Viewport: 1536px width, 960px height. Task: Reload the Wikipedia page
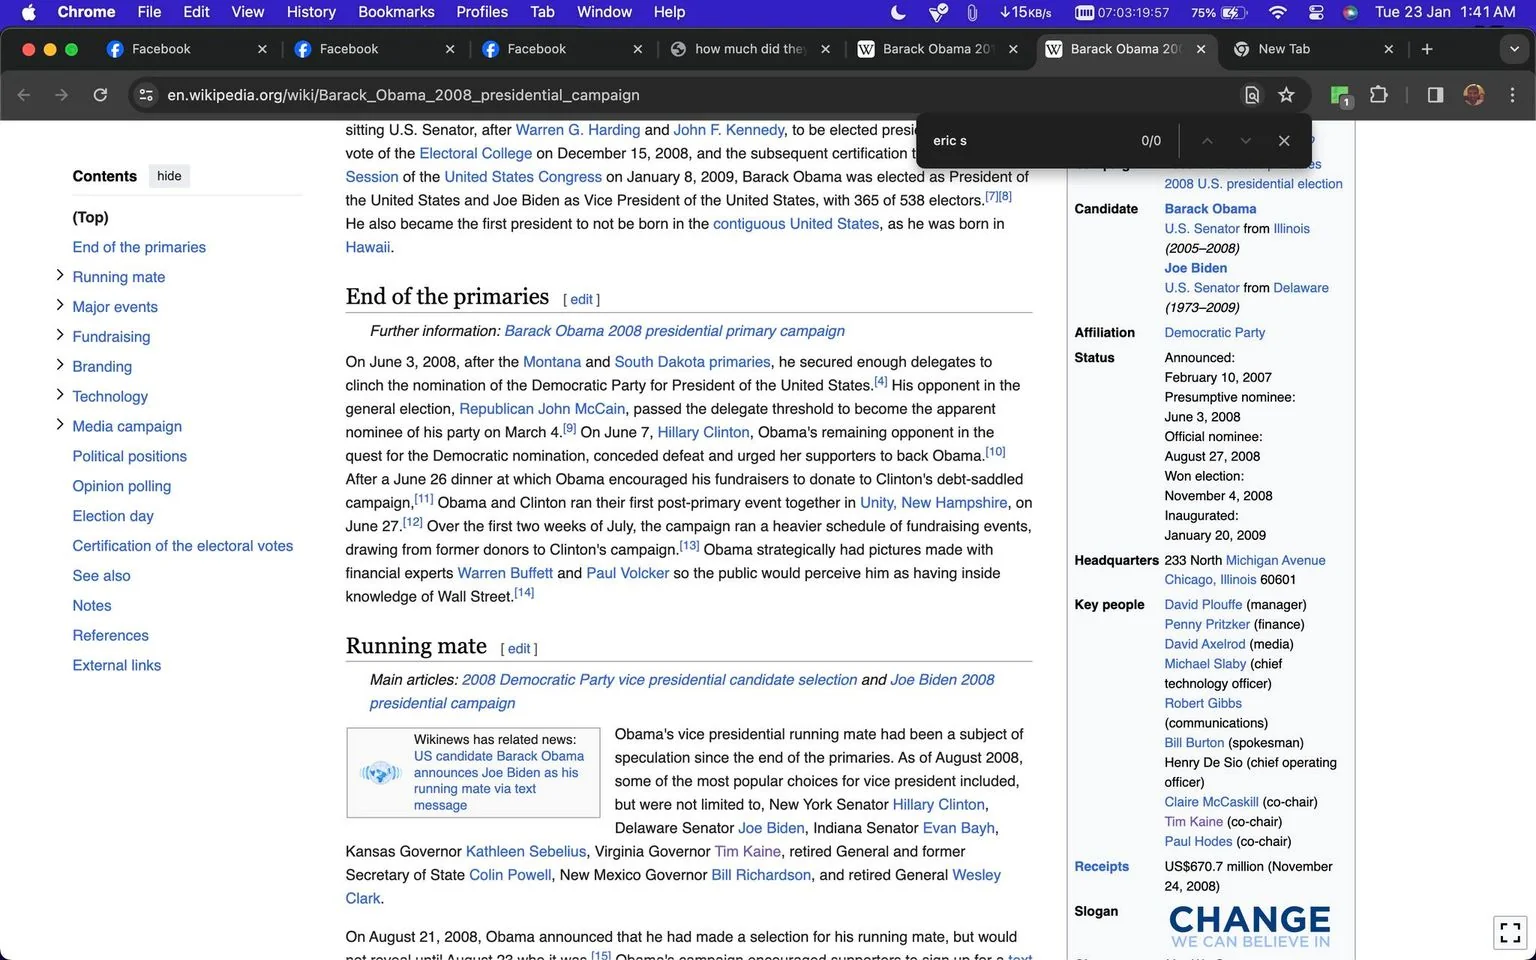click(100, 95)
